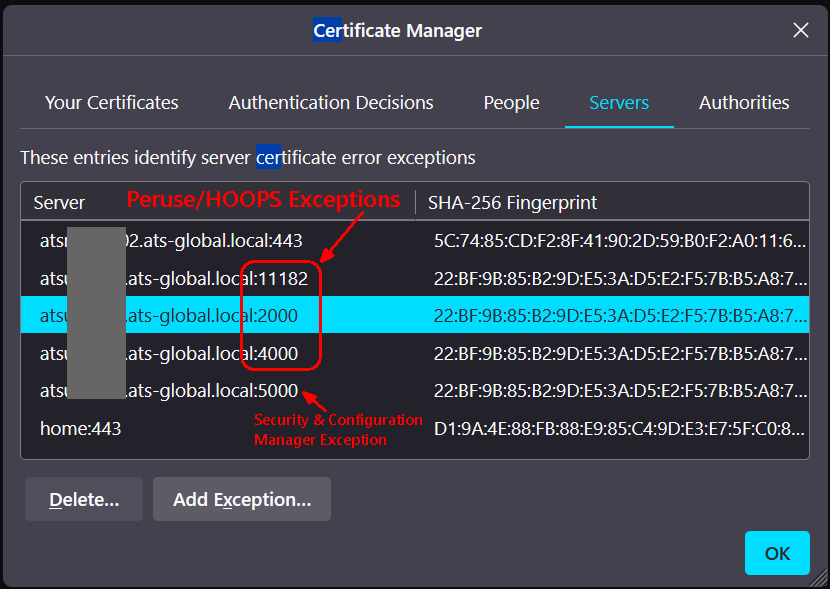Select the home:443 server entry
The width and height of the screenshot is (830, 589).
(x=81, y=428)
